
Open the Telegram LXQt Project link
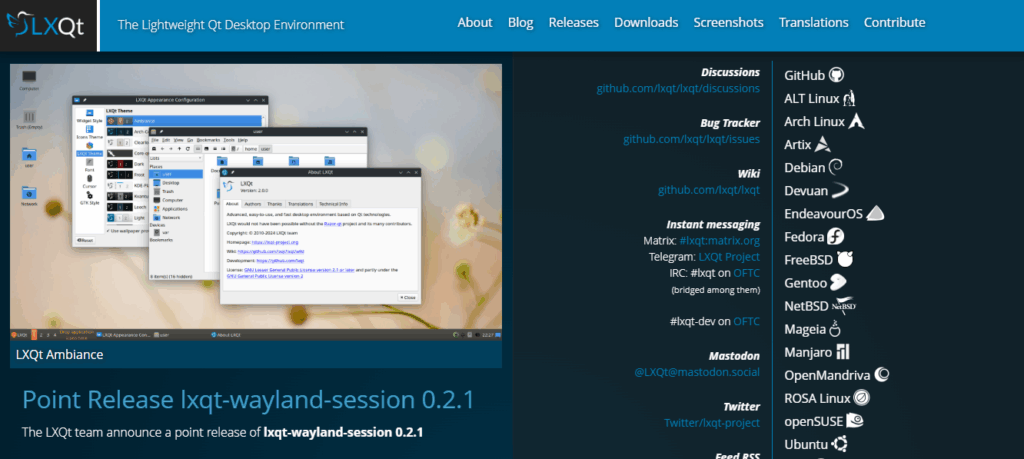pos(729,257)
